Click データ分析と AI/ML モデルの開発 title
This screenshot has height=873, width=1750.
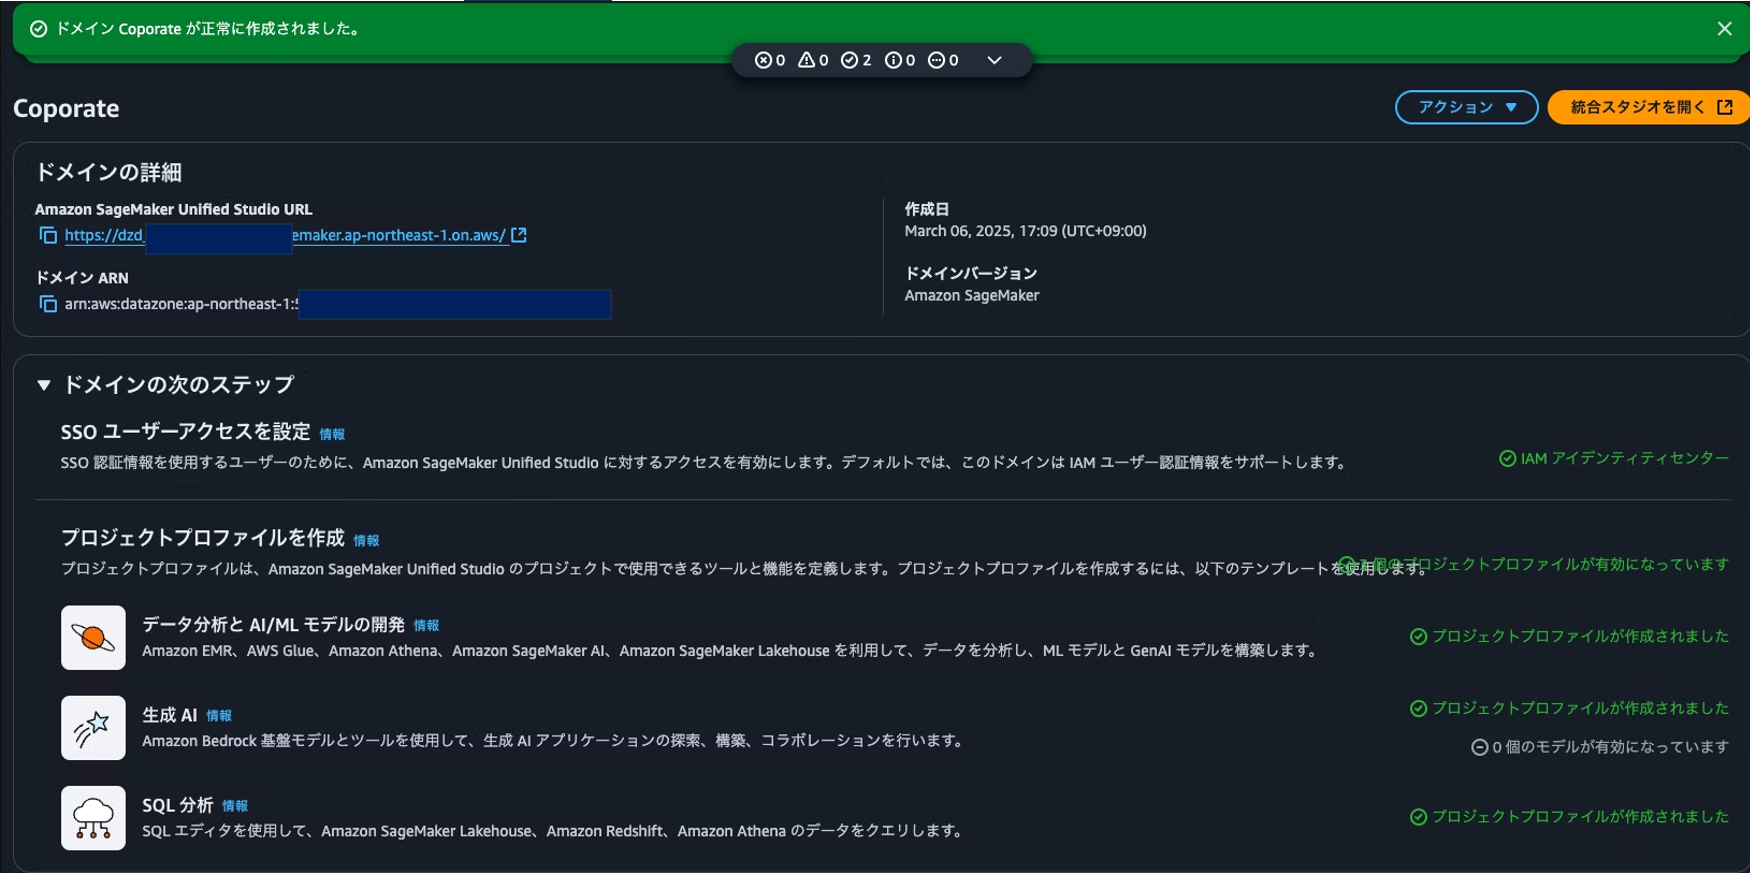pyautogui.click(x=273, y=625)
